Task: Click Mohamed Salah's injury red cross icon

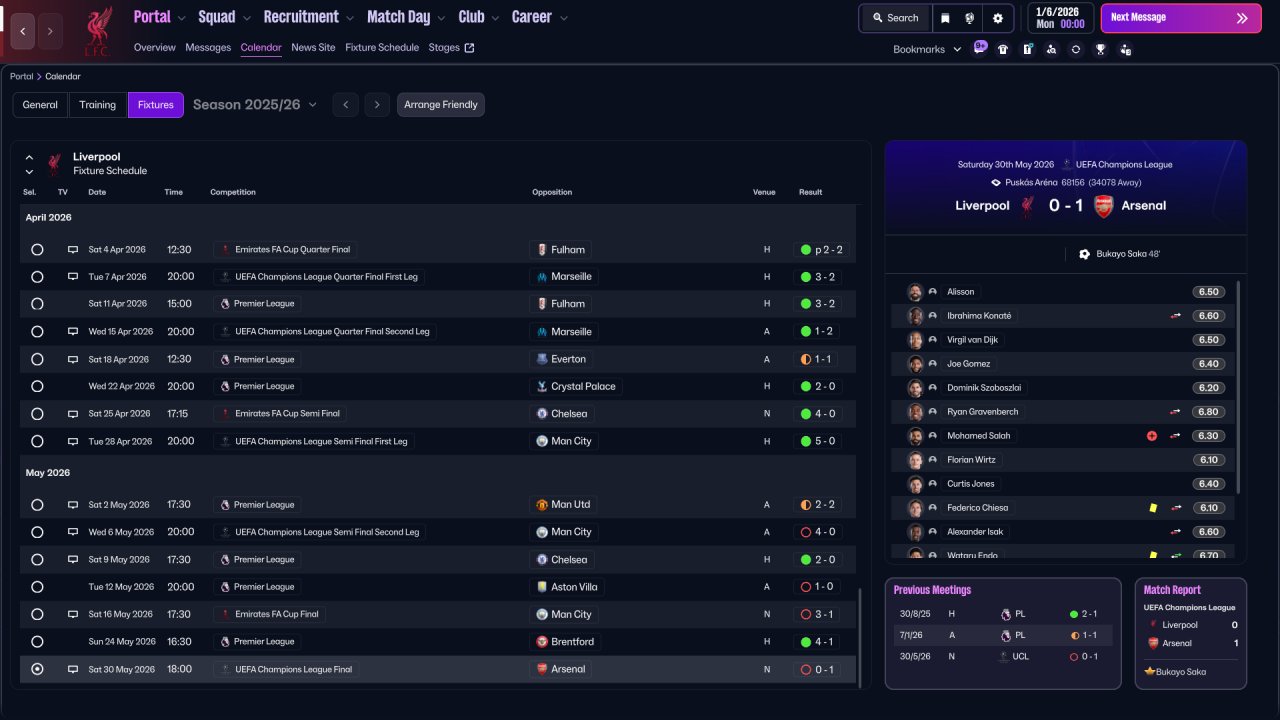Action: point(1152,436)
